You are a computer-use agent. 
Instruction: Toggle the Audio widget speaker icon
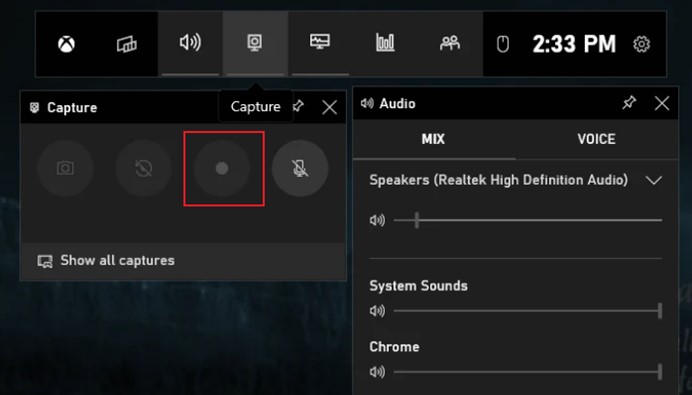tap(190, 43)
